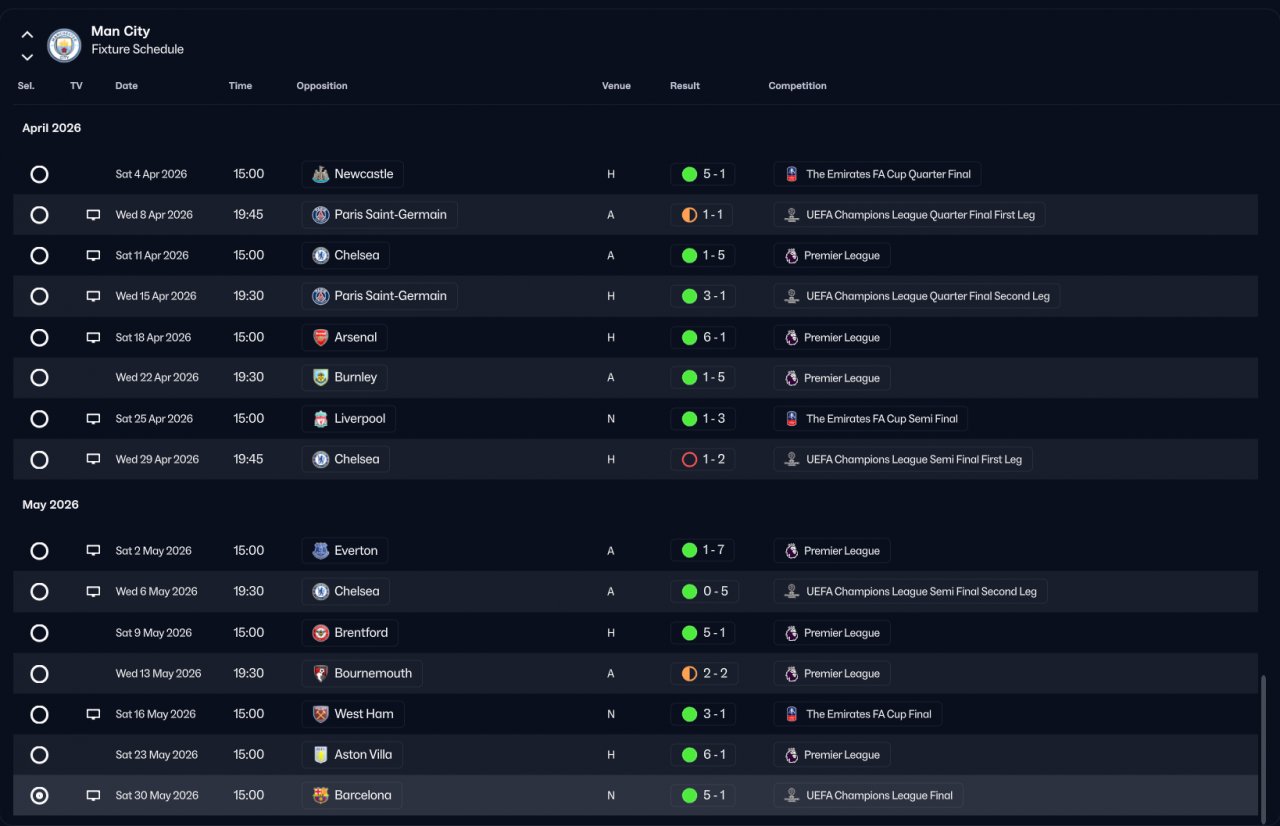
Task: Click the TV icon on the Liverpool row
Action: click(93, 419)
